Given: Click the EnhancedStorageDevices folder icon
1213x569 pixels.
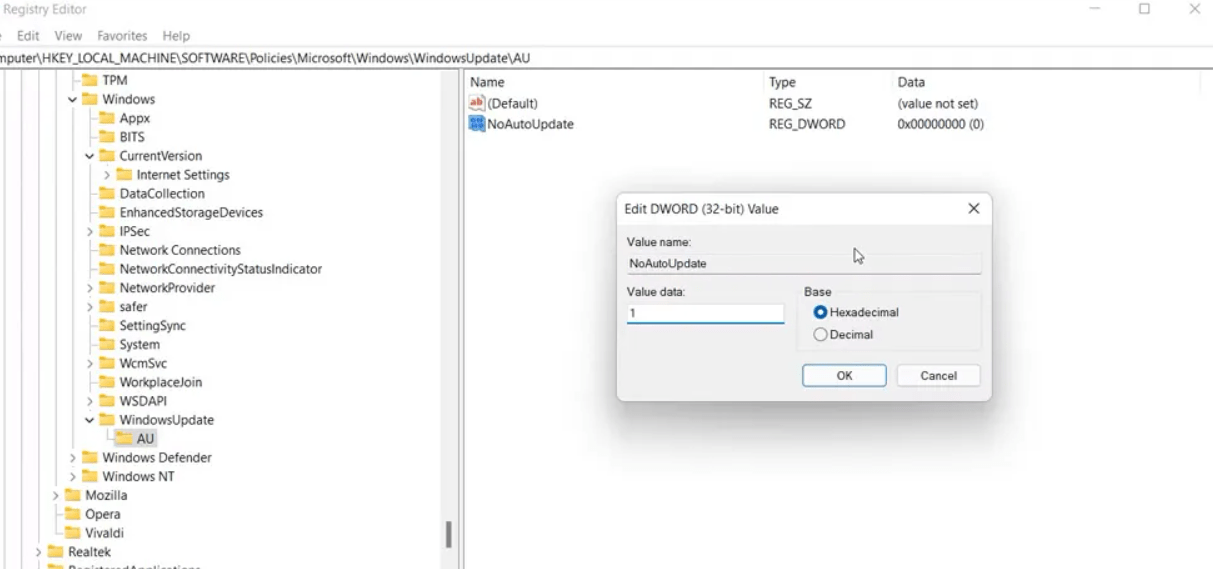Looking at the screenshot, I should (x=107, y=213).
